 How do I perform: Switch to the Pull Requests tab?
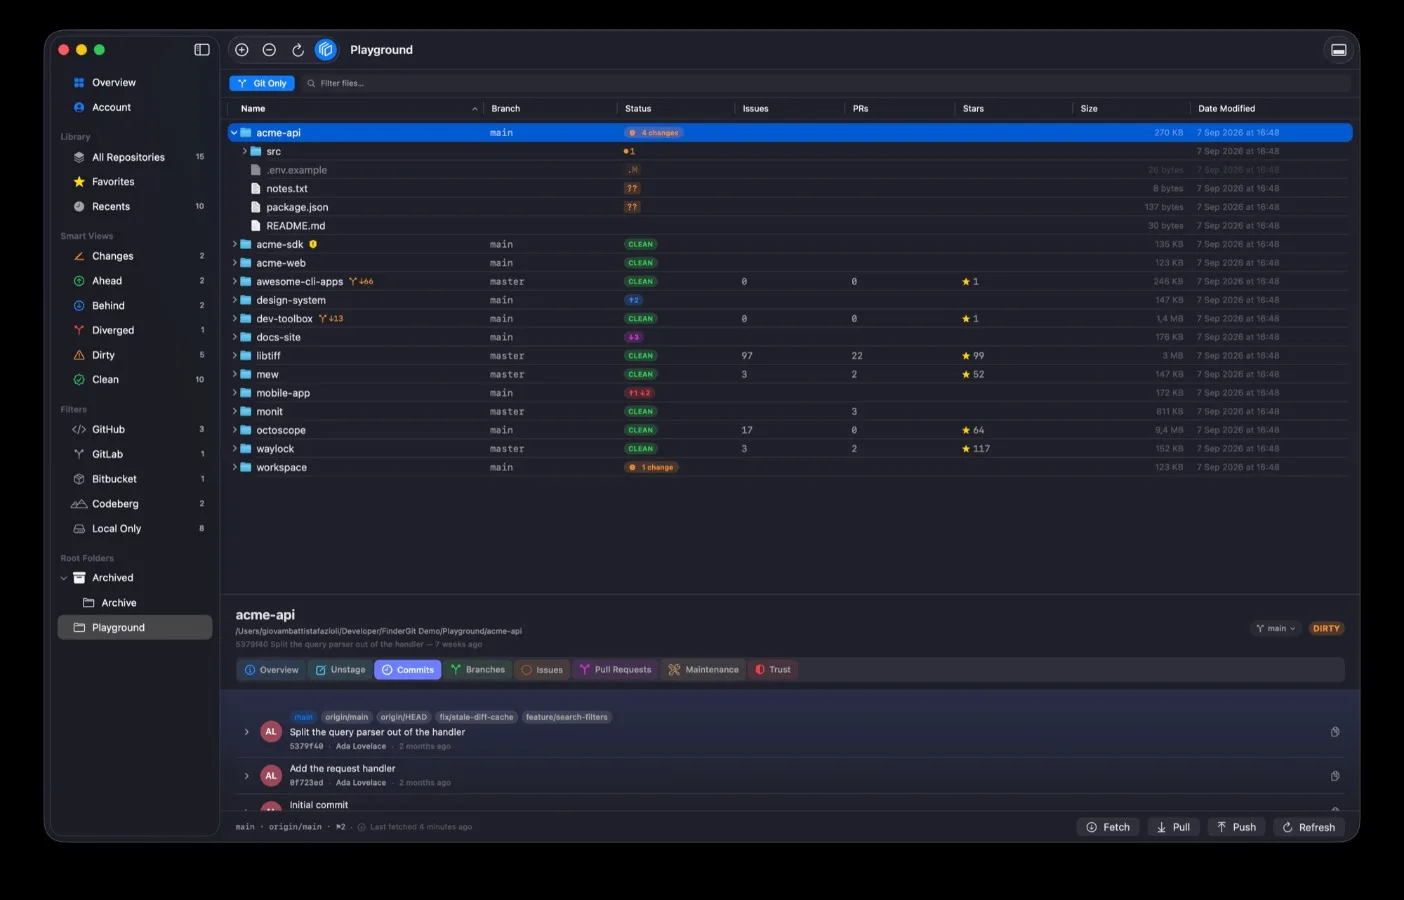coord(616,670)
